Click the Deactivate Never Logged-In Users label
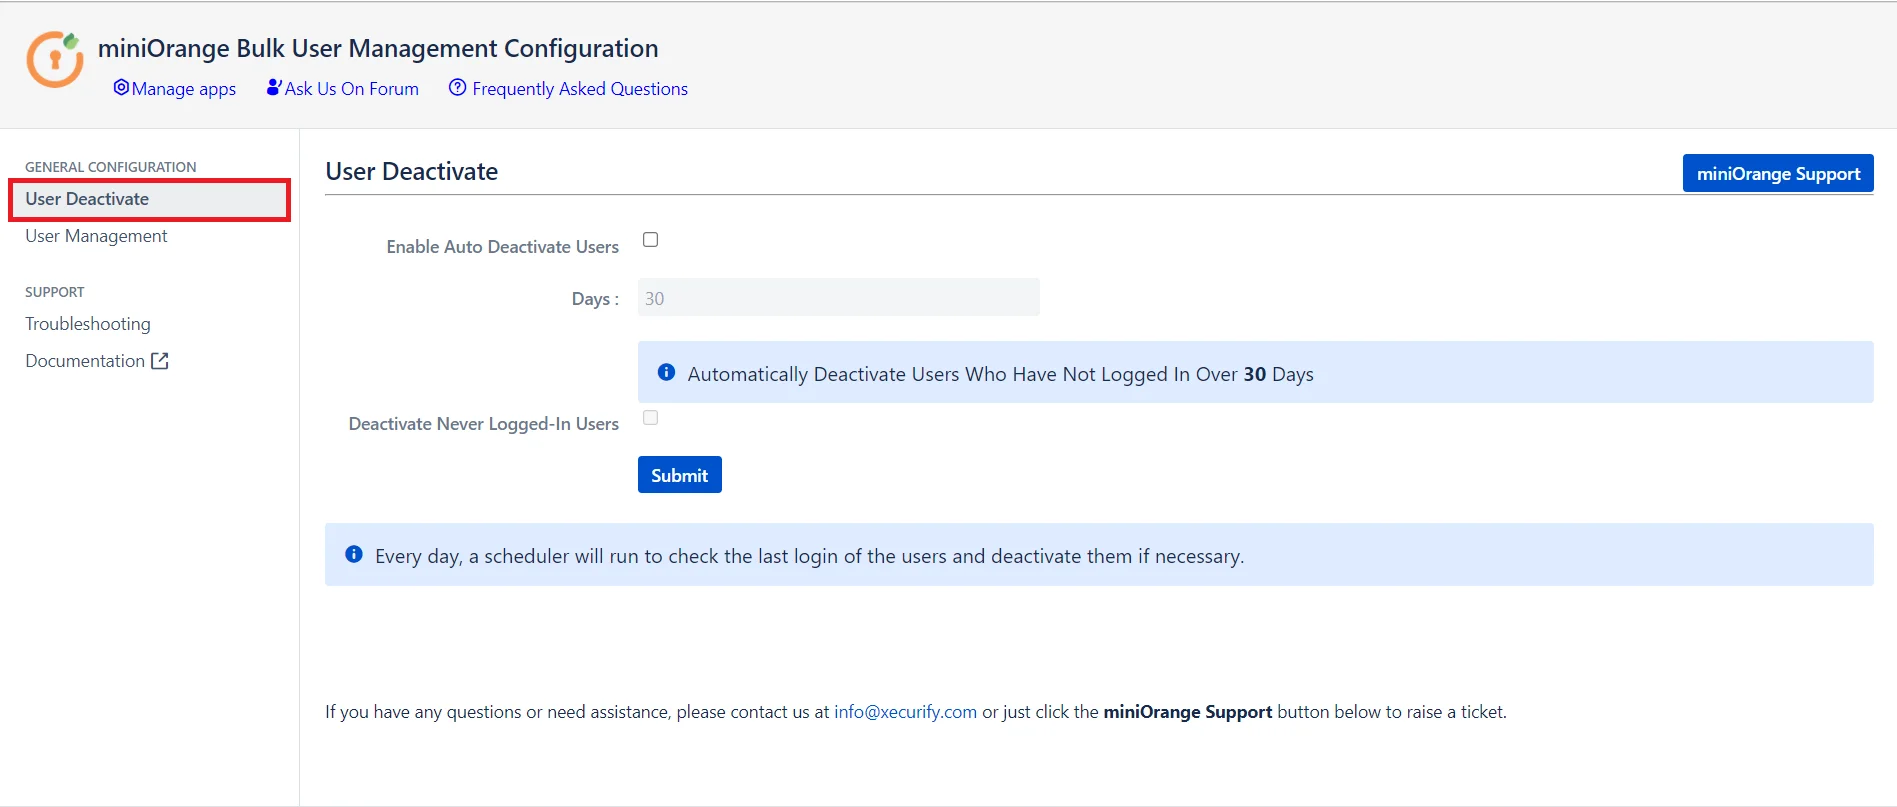Image resolution: width=1897 pixels, height=807 pixels. 484,424
